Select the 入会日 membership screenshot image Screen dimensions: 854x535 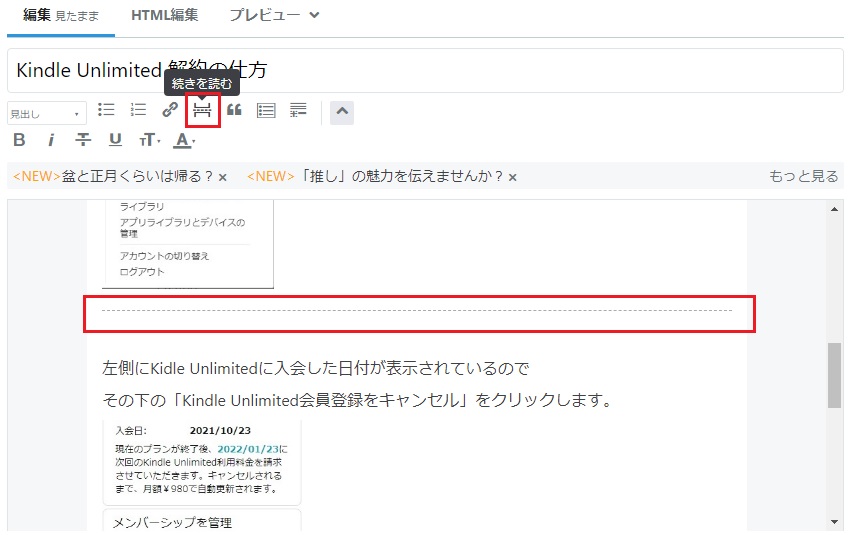click(202, 461)
